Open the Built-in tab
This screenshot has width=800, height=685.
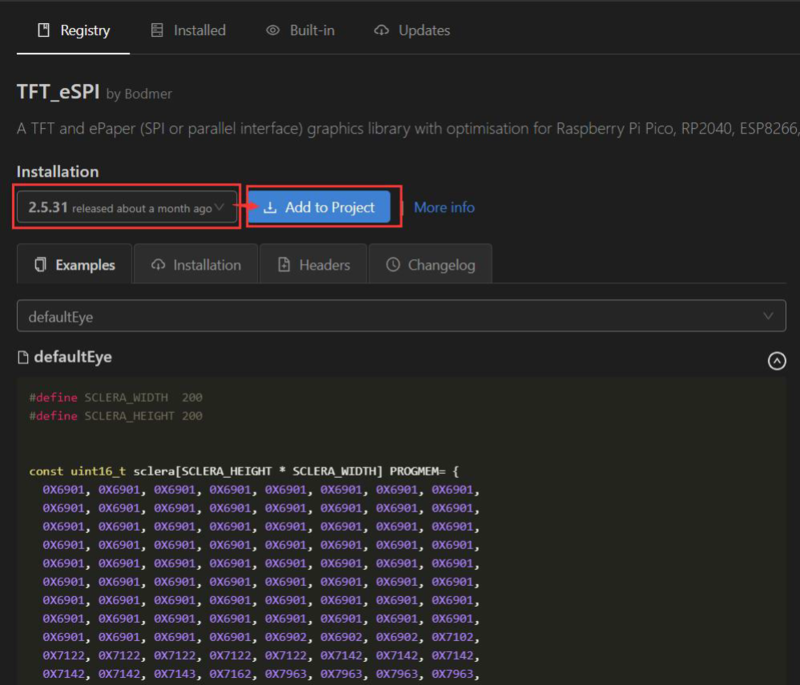point(300,31)
